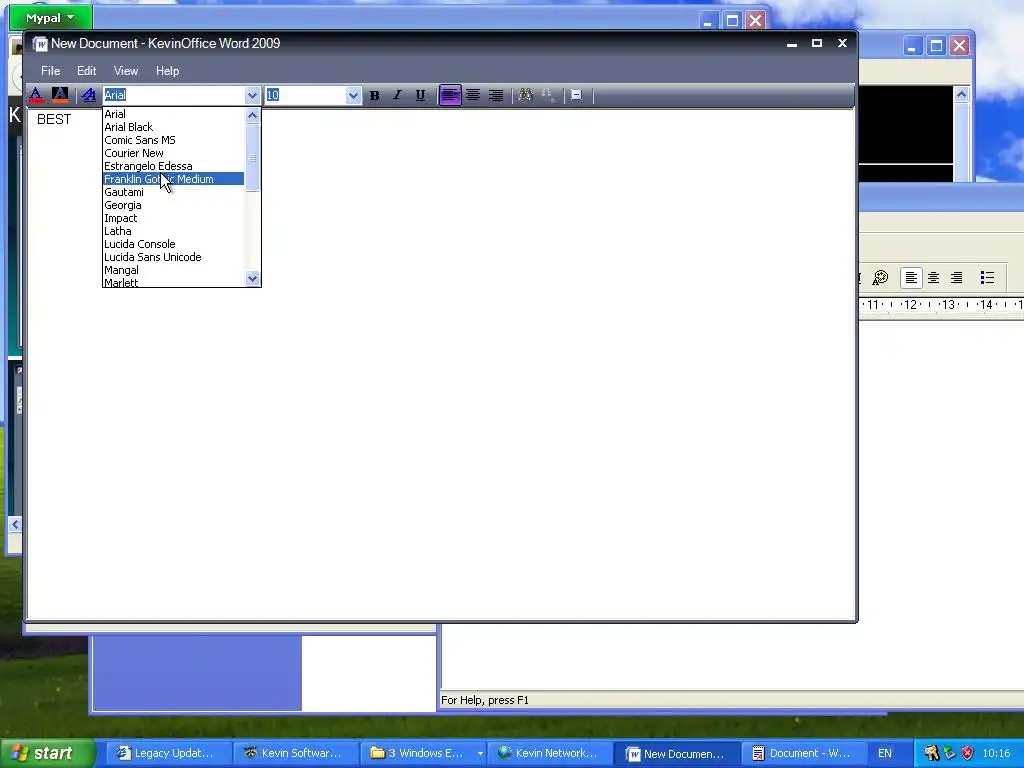Align left in background WordPad toolbar
The image size is (1024, 768).
click(x=911, y=278)
